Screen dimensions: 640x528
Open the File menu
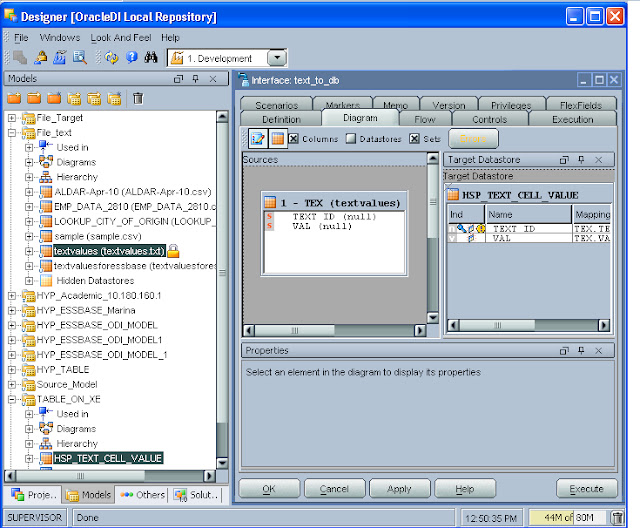tap(21, 38)
